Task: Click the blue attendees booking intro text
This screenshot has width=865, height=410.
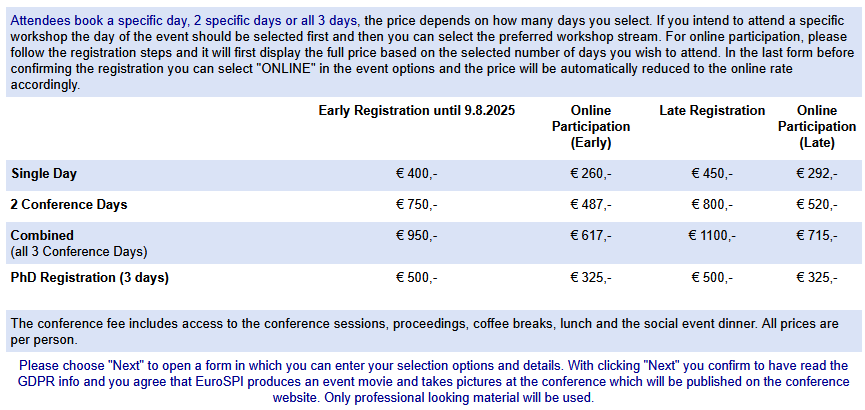Action: click(185, 22)
